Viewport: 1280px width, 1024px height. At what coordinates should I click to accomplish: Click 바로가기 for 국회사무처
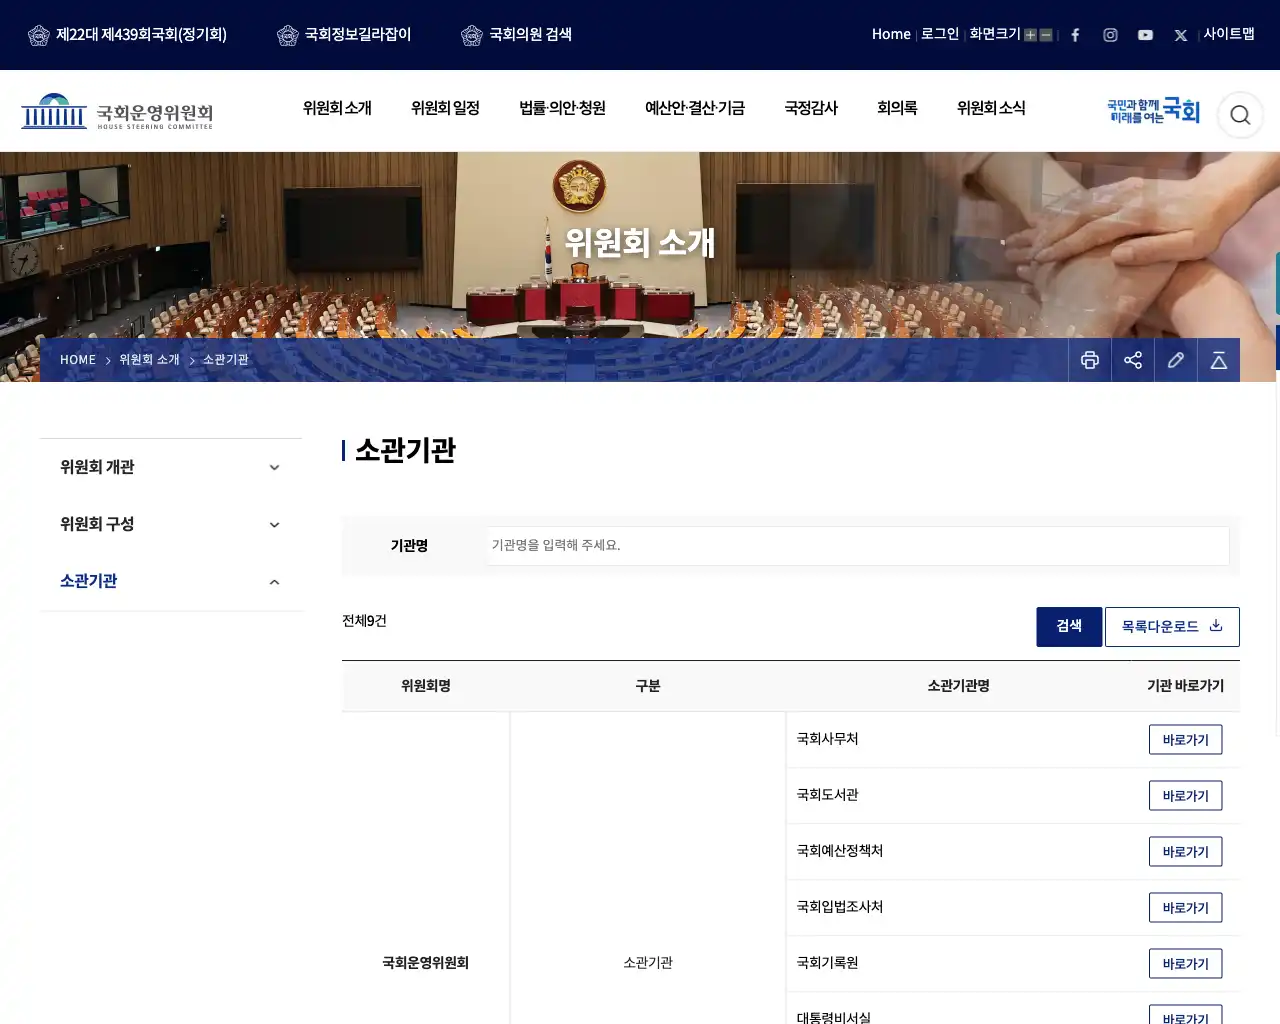coord(1185,740)
